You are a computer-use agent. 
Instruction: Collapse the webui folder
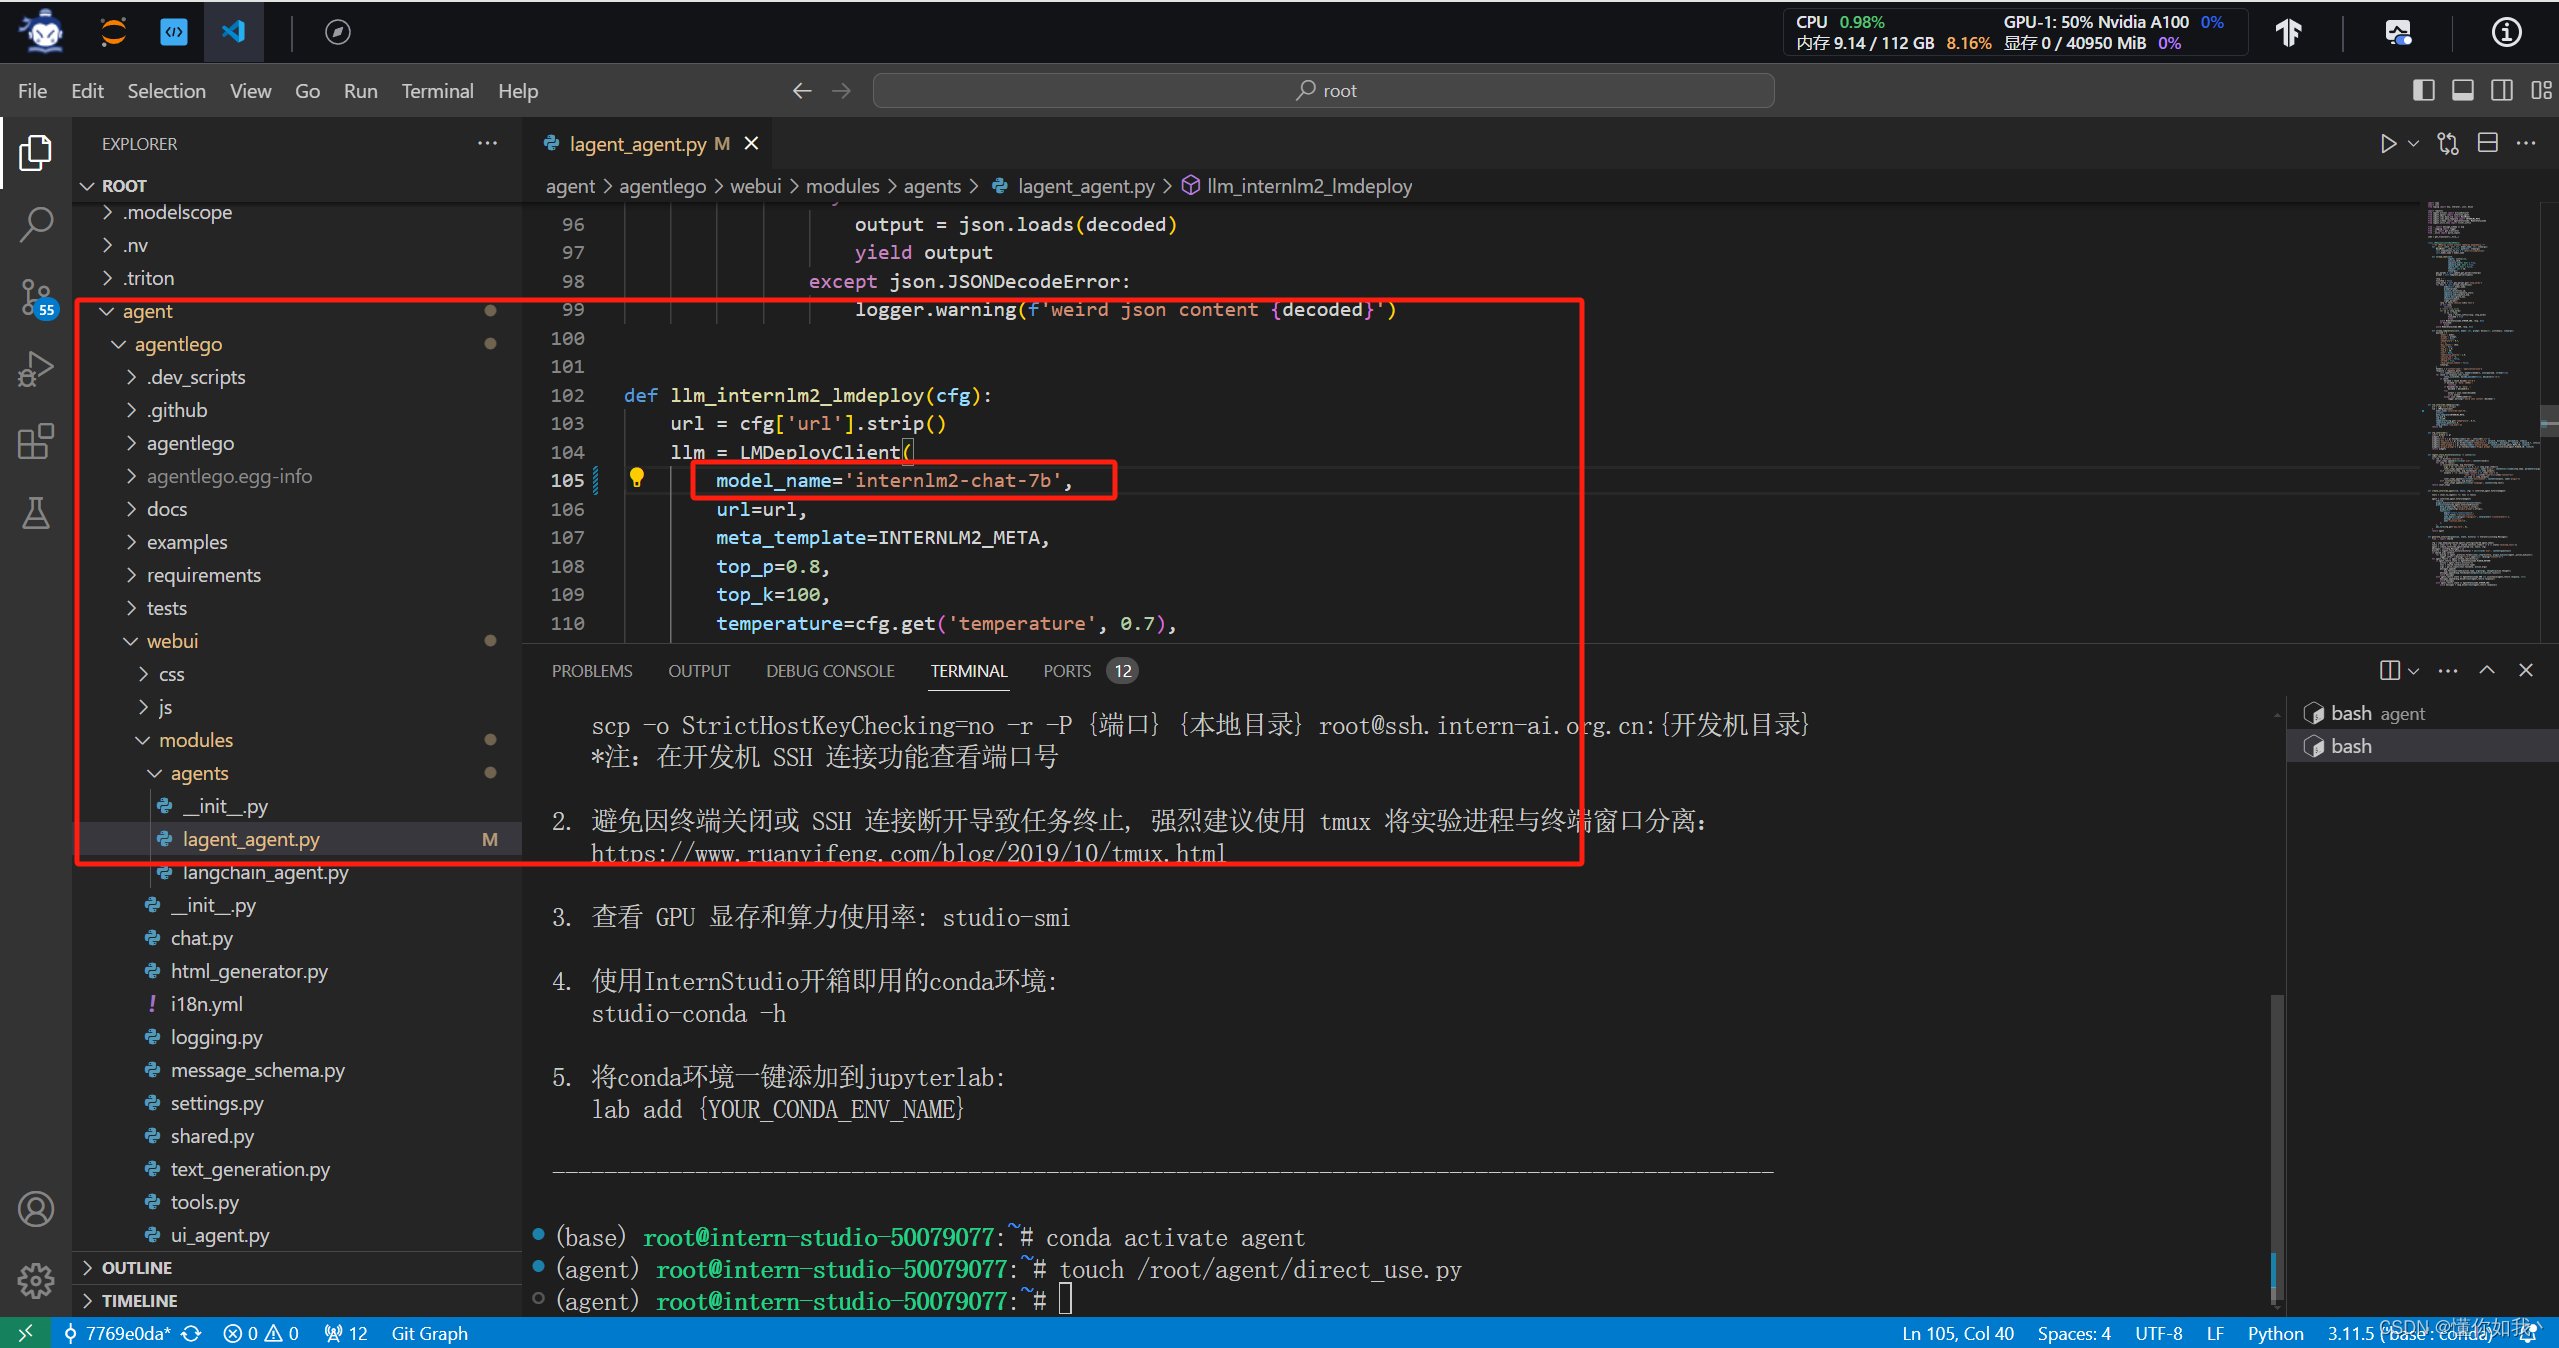coord(298,641)
